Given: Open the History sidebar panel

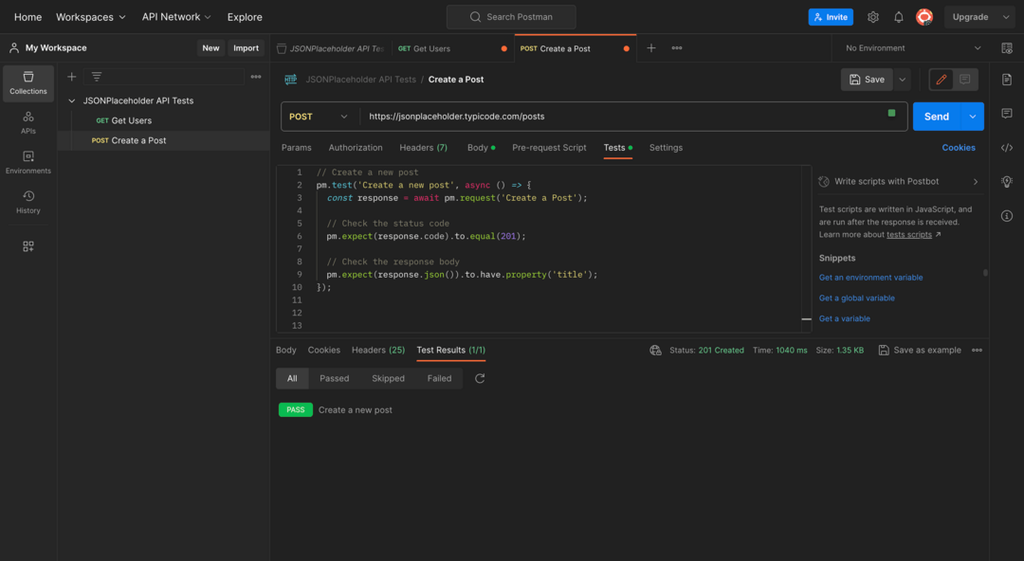Looking at the screenshot, I should [28, 203].
